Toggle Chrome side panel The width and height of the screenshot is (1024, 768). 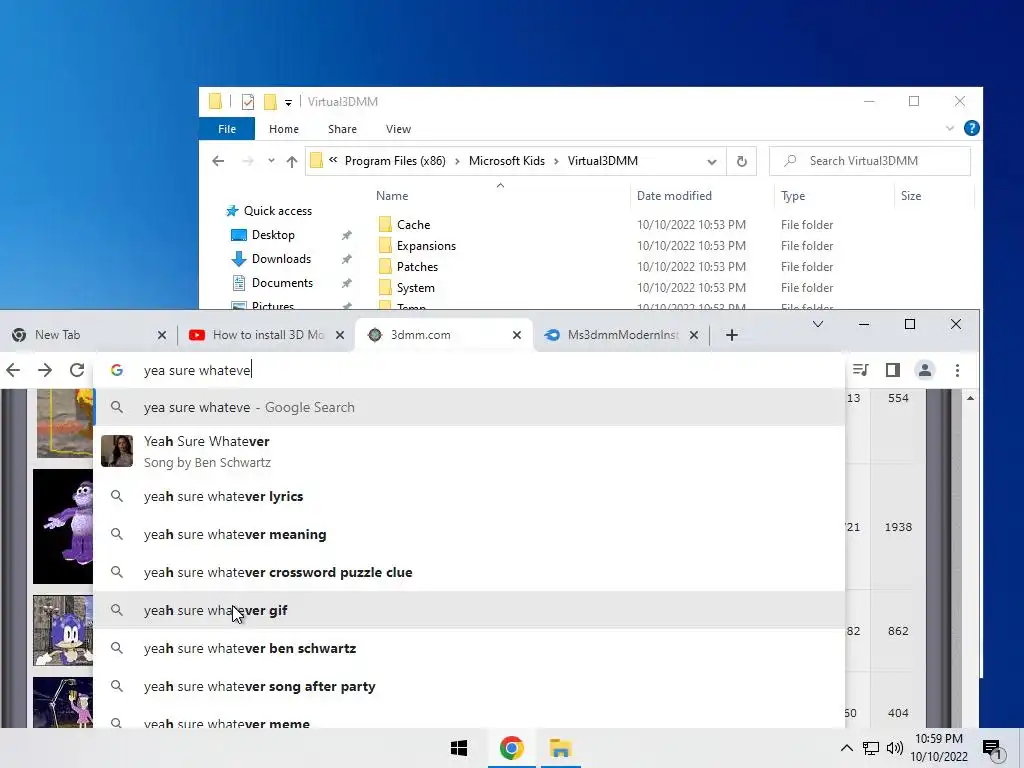893,370
